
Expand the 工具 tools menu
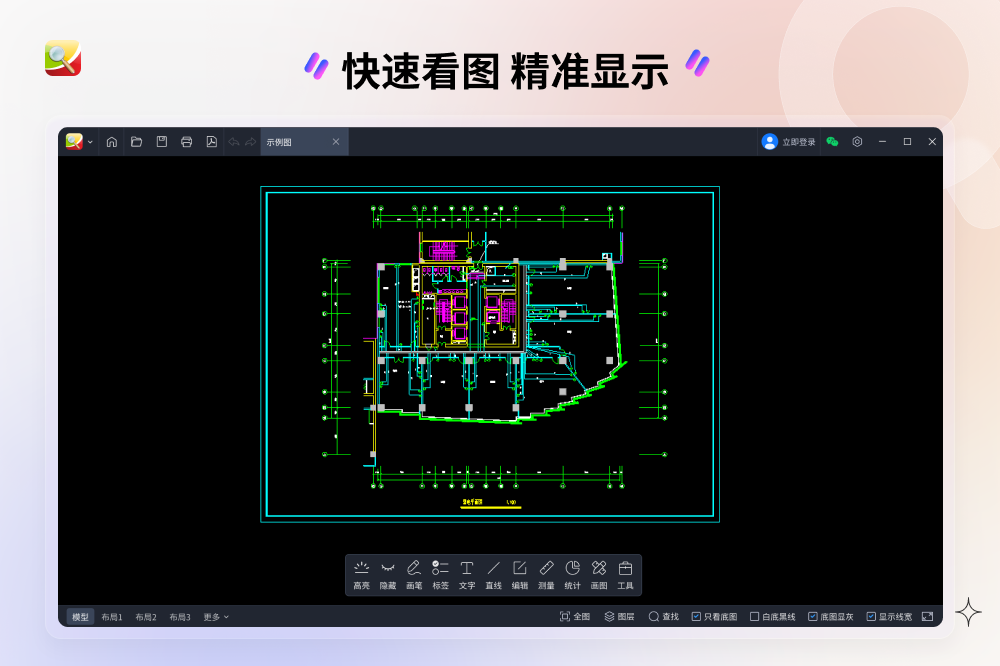click(625, 570)
